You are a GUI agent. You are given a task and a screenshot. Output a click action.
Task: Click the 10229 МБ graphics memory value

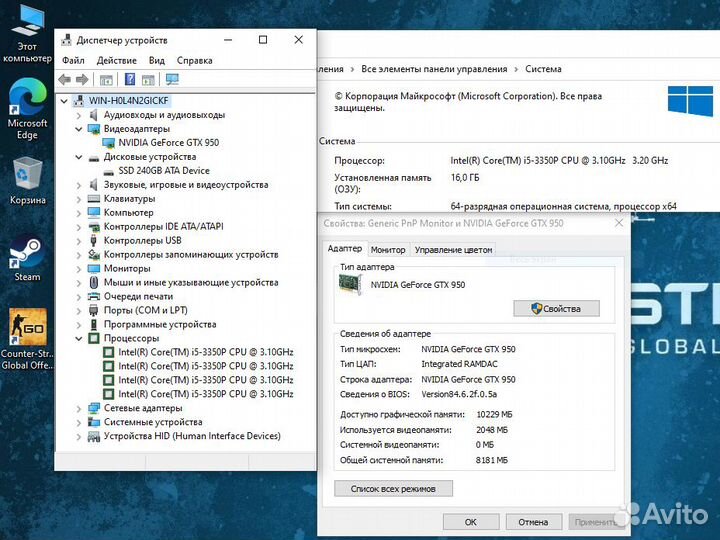494,415
